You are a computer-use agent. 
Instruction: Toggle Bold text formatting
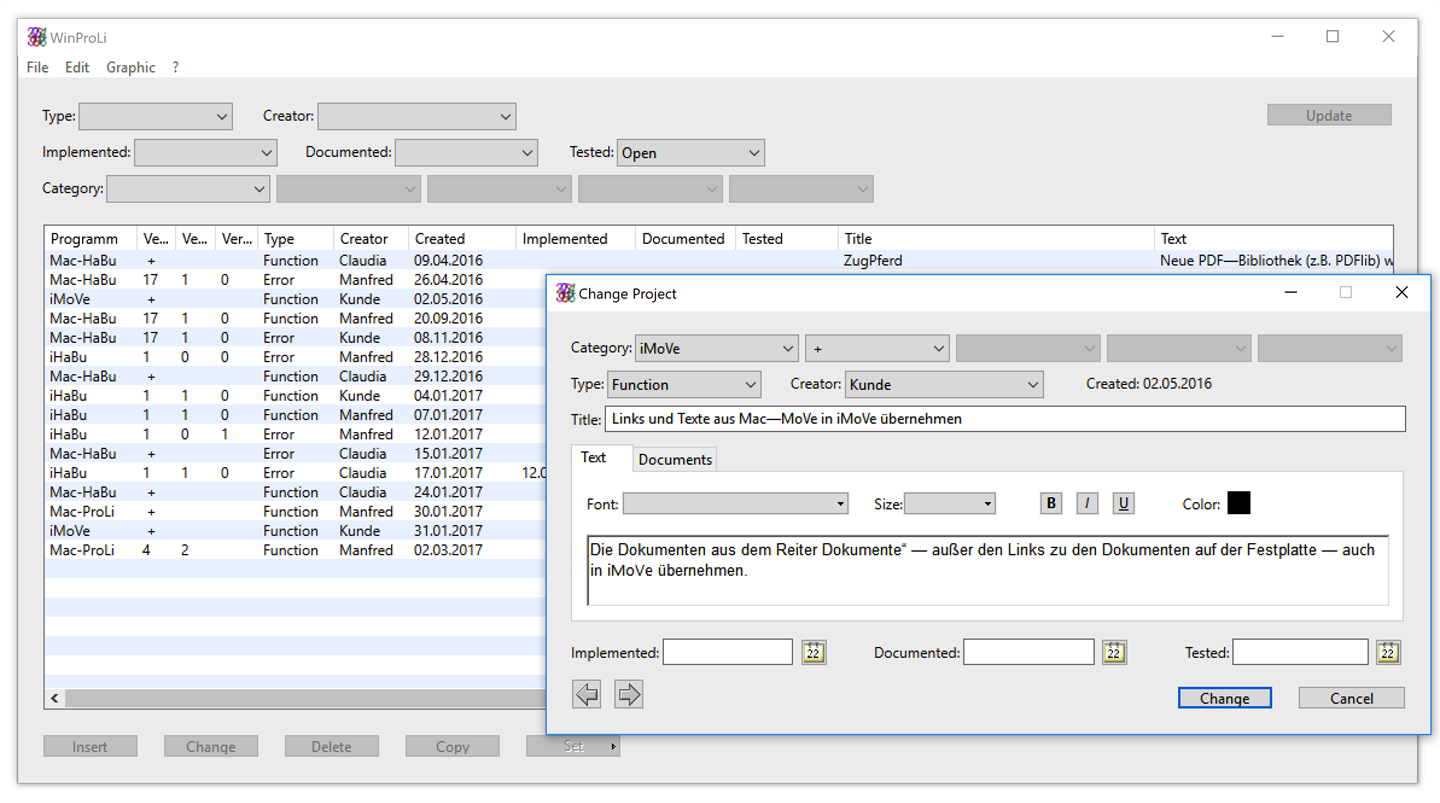coord(1051,503)
